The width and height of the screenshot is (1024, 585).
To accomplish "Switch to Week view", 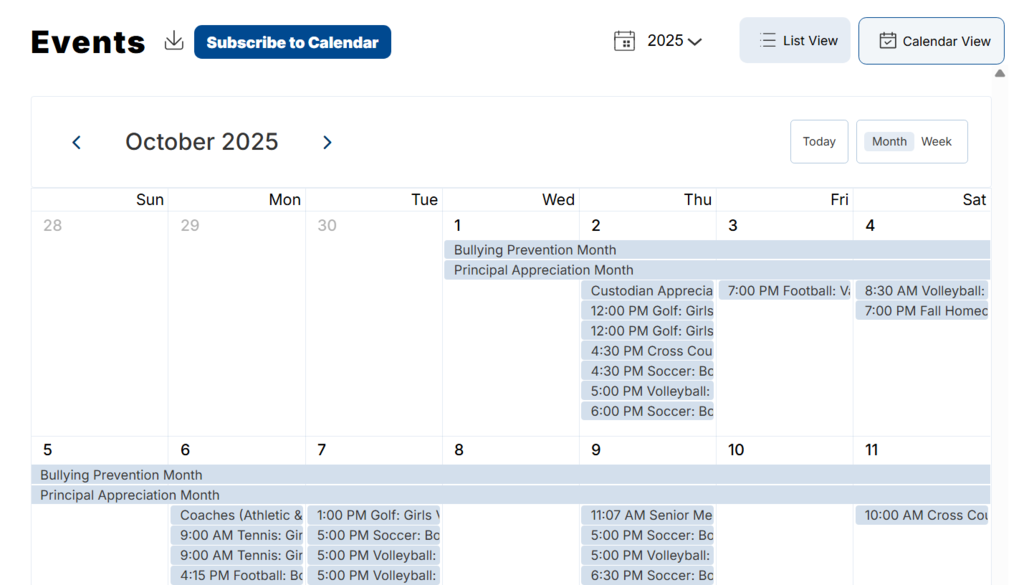I will (936, 141).
